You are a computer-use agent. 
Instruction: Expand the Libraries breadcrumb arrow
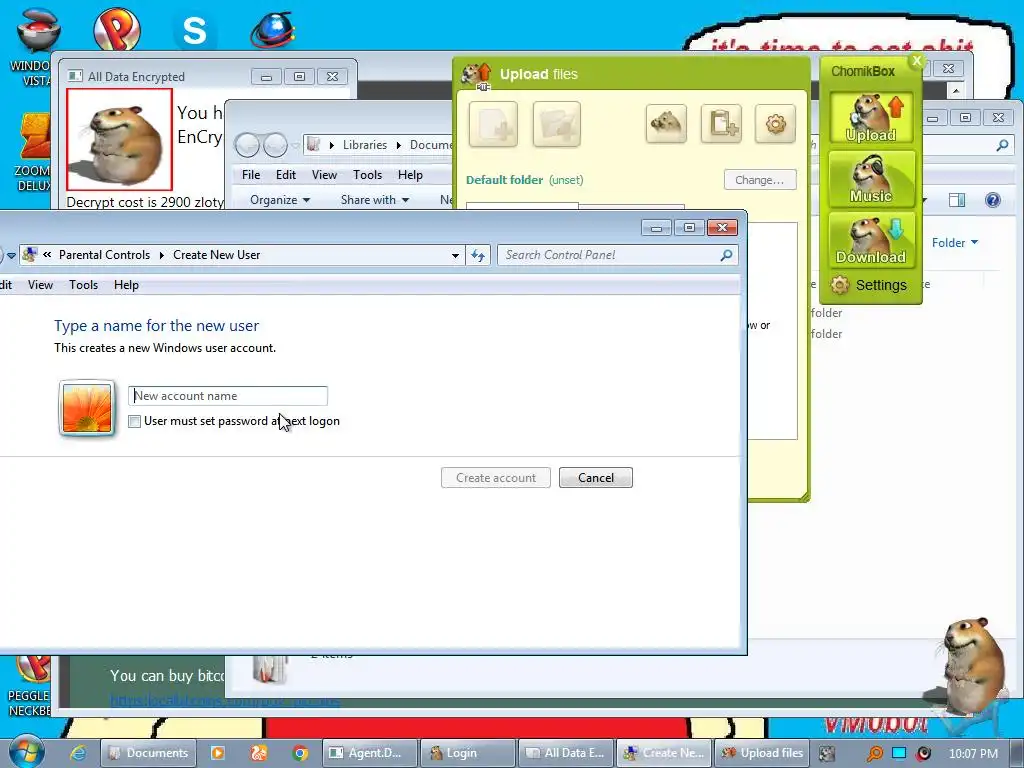[x=398, y=145]
